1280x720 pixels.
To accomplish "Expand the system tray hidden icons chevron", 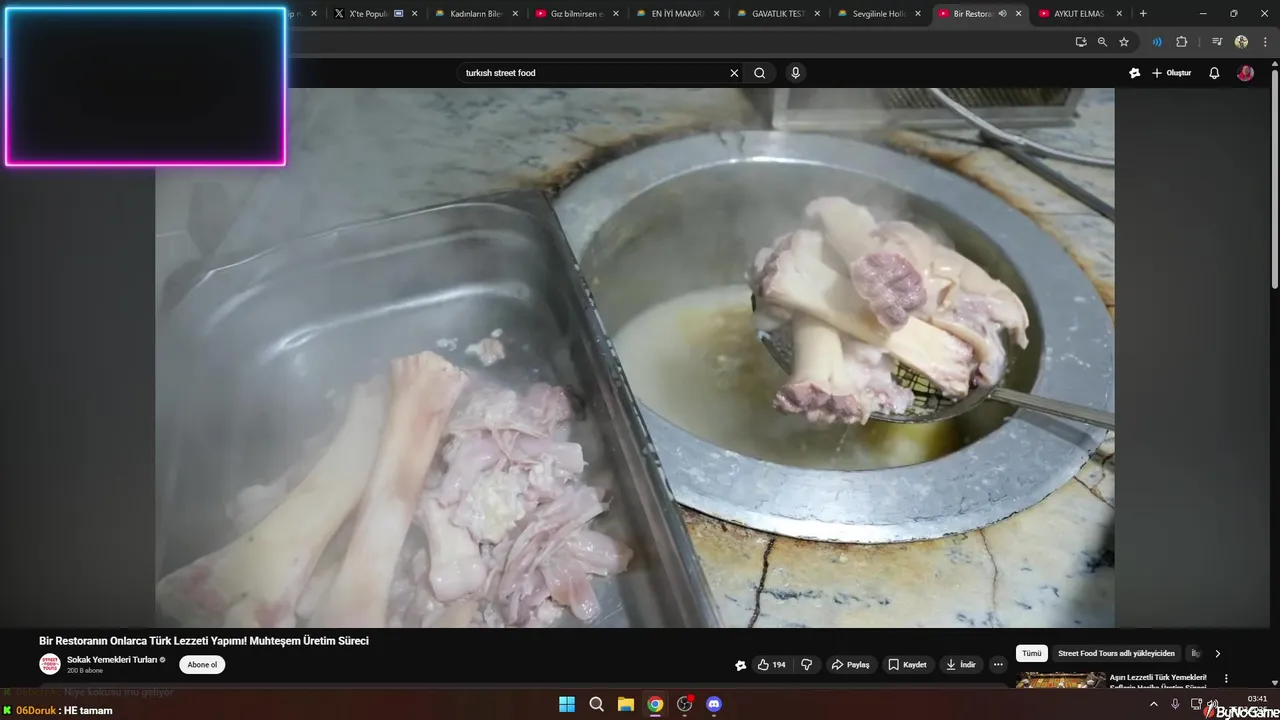I will click(x=1155, y=704).
